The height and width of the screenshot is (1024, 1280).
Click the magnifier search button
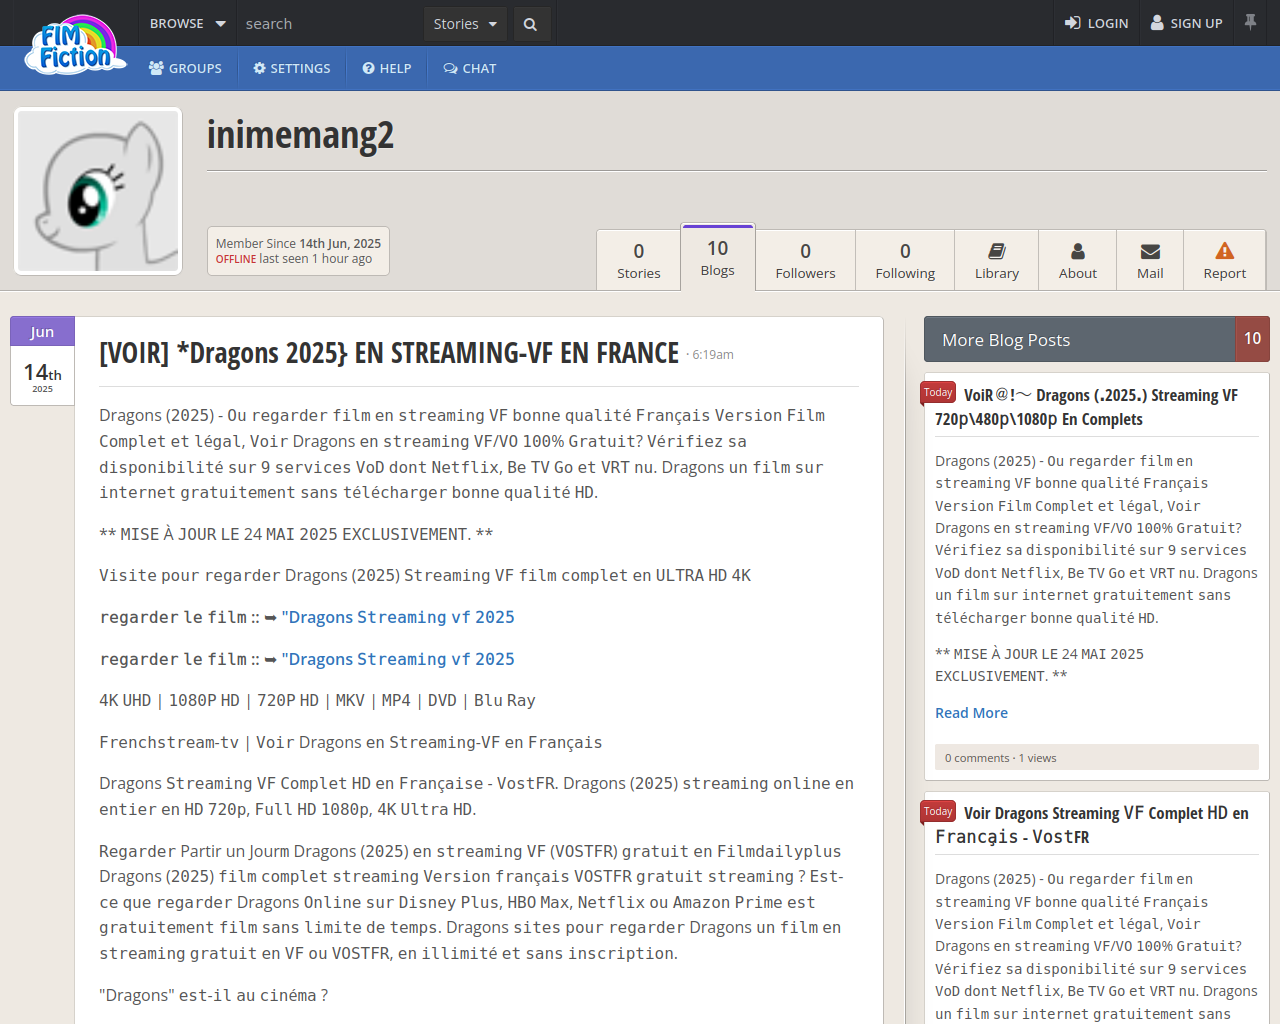(531, 24)
